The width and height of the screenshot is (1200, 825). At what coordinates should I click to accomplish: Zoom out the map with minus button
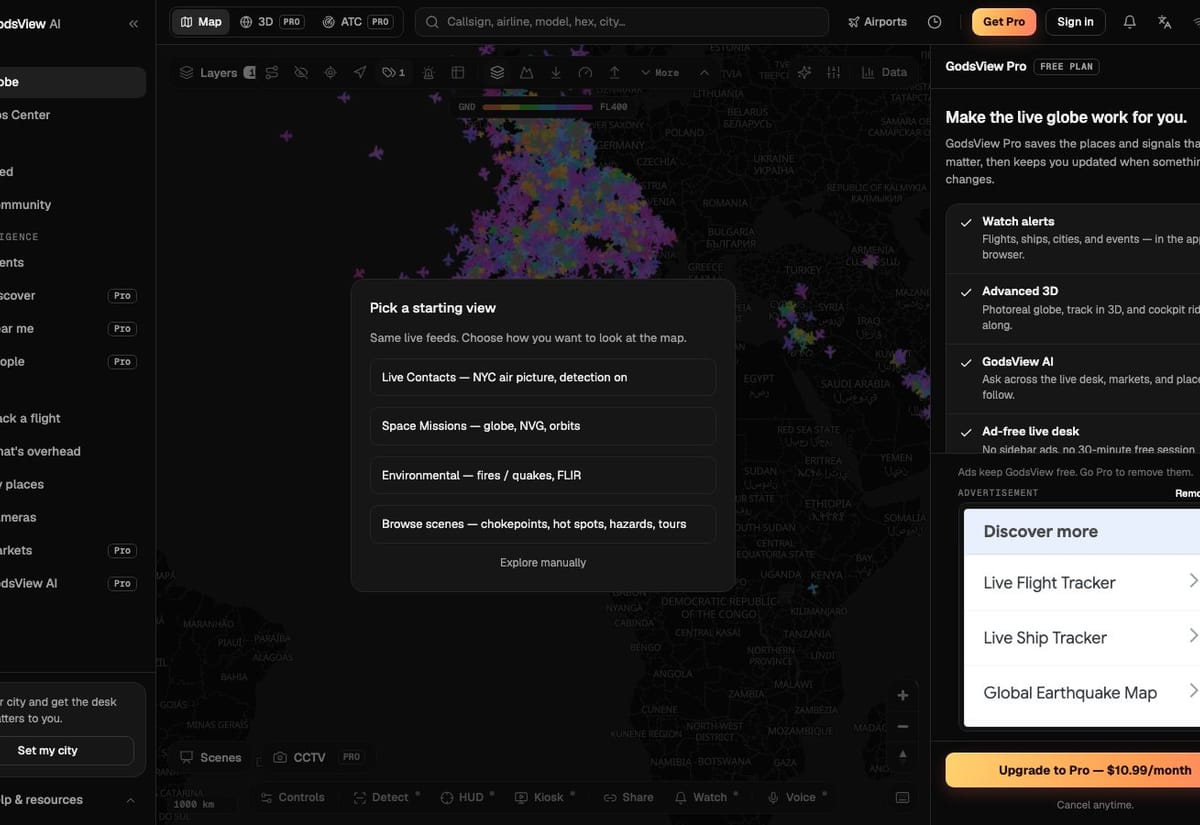(x=903, y=726)
